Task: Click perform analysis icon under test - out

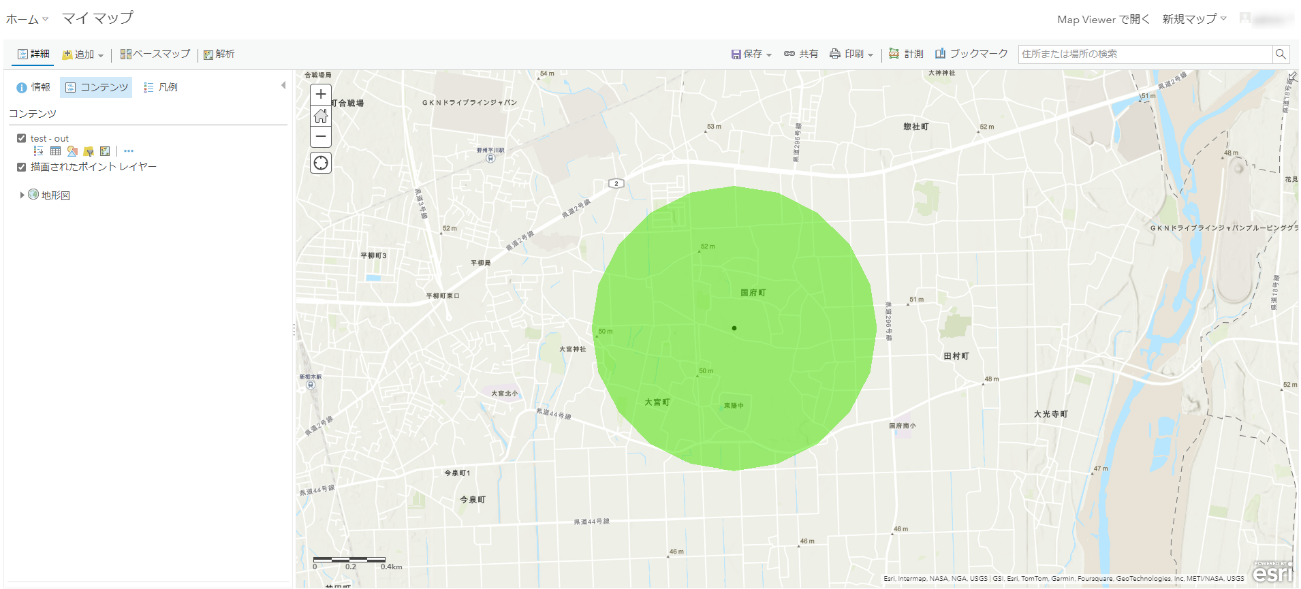Action: tap(104, 151)
